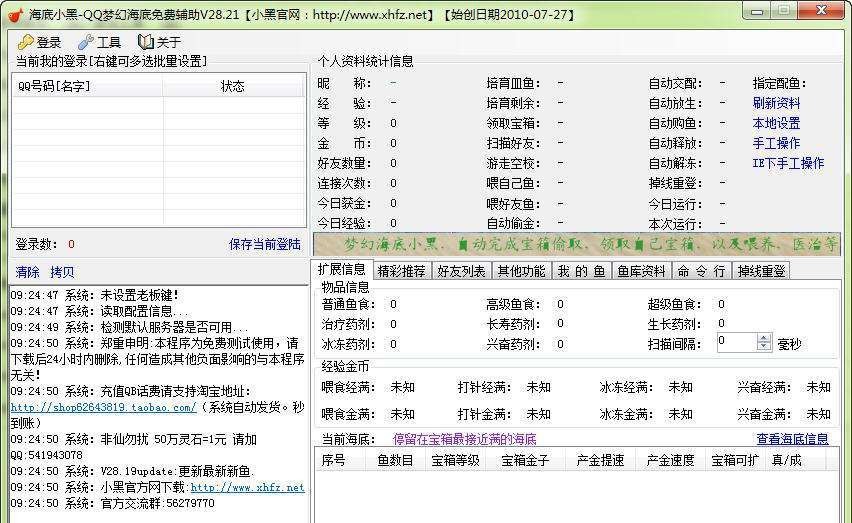Open the 工具 wrench menu
This screenshot has height=523, width=852.
(x=99, y=42)
